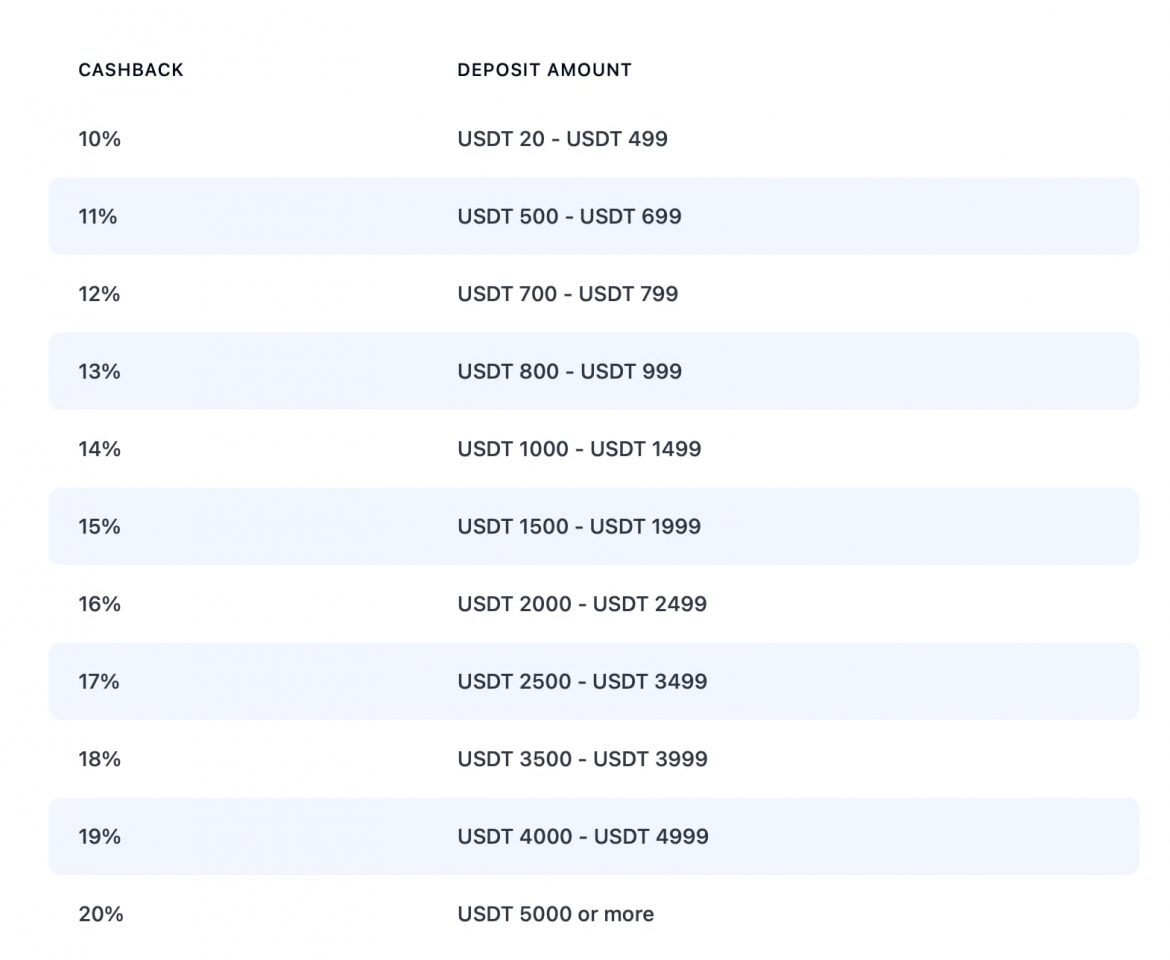Image resolution: width=1170 pixels, height=960 pixels.
Task: Click the USDT 700 - USDT 799 range
Action: pos(568,294)
